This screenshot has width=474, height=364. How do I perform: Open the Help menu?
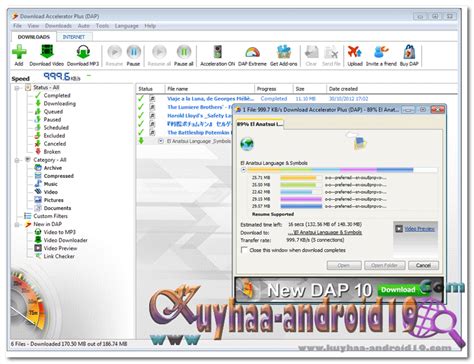pos(150,26)
